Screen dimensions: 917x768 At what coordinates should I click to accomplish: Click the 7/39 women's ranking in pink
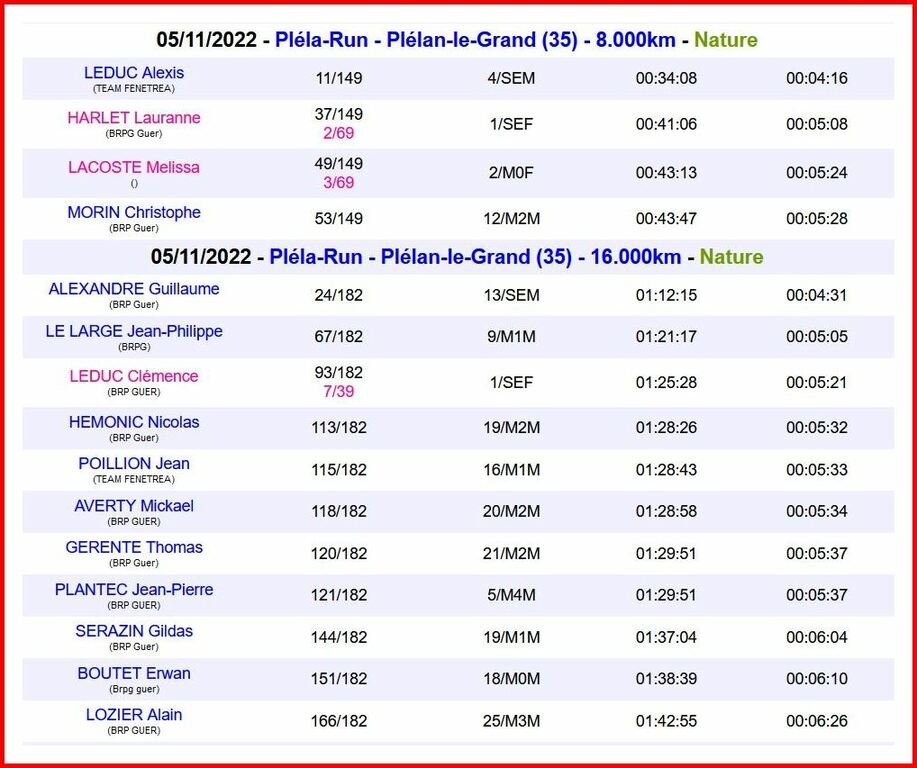[x=339, y=391]
